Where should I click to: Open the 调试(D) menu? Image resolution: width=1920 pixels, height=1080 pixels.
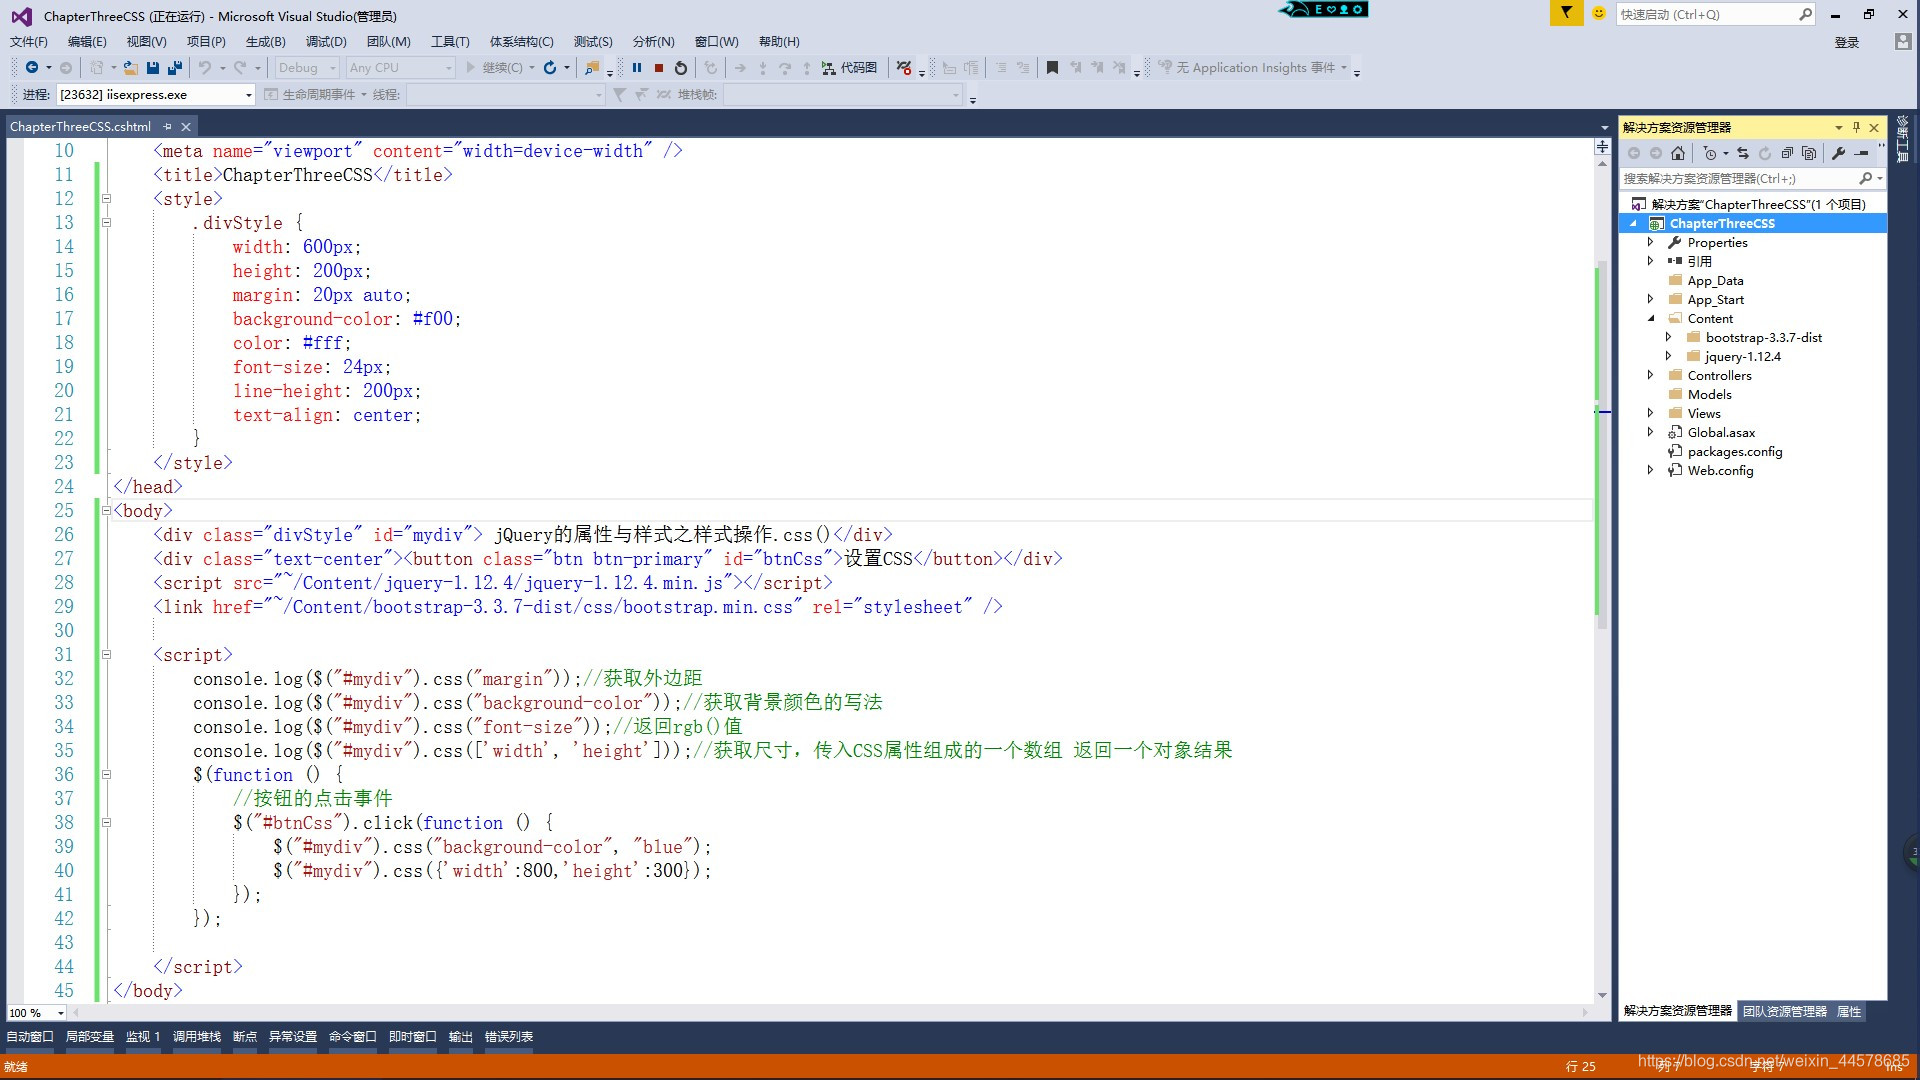tap(326, 41)
